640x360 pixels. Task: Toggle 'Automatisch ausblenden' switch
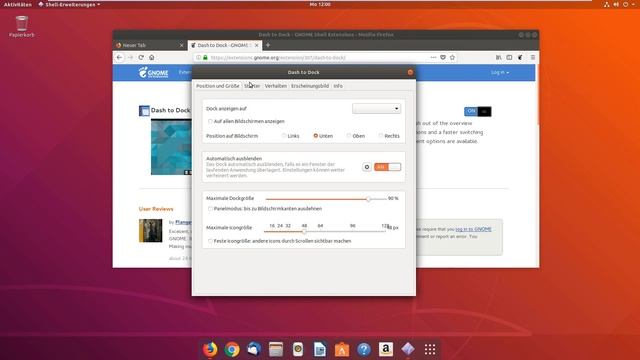tap(387, 167)
